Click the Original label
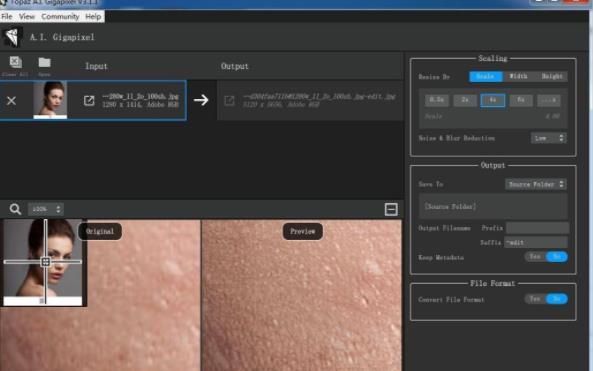 click(x=100, y=231)
